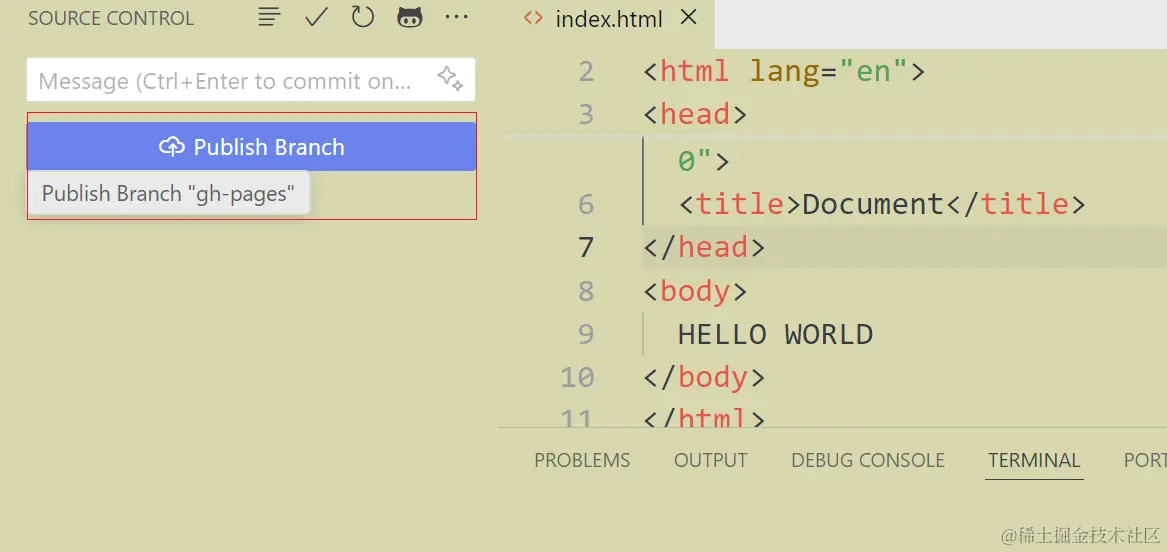This screenshot has width=1167, height=552.
Task: Click the closing </body> tag
Action: [x=704, y=378]
